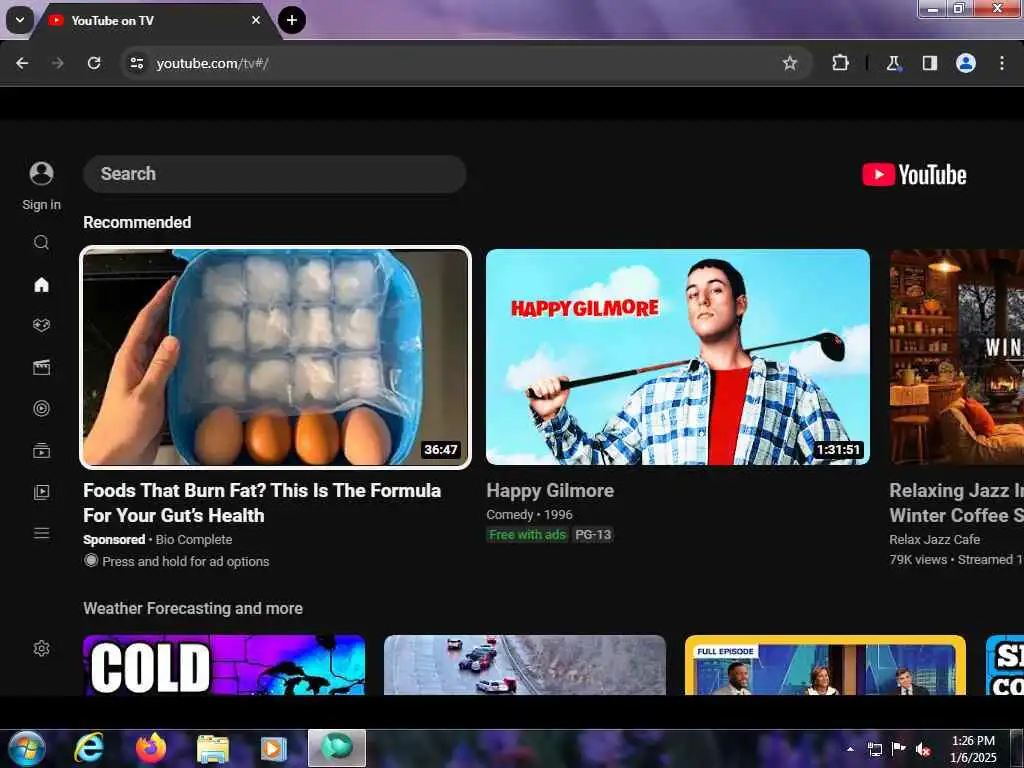The height and width of the screenshot is (768, 1024).
Task: Click the YouTube logo
Action: [x=914, y=174]
